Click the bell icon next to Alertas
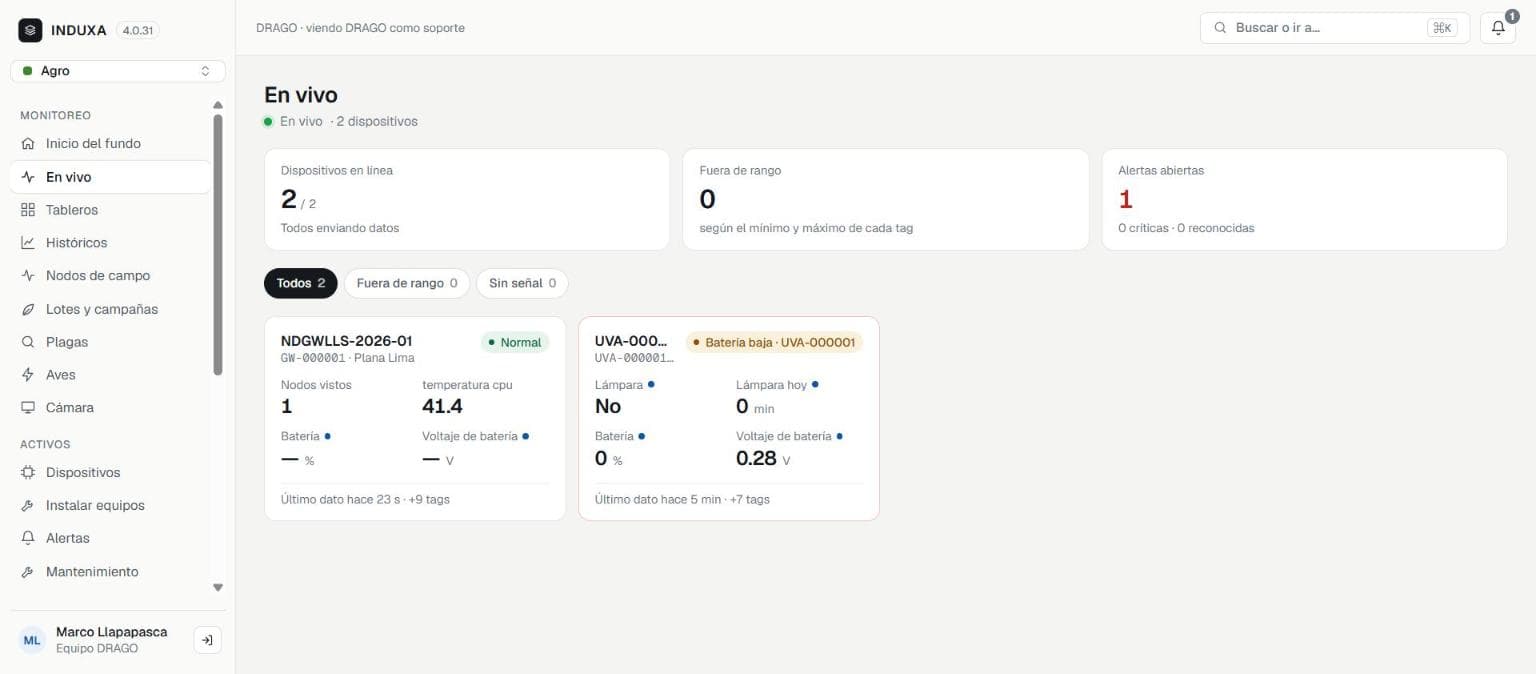 pos(28,538)
